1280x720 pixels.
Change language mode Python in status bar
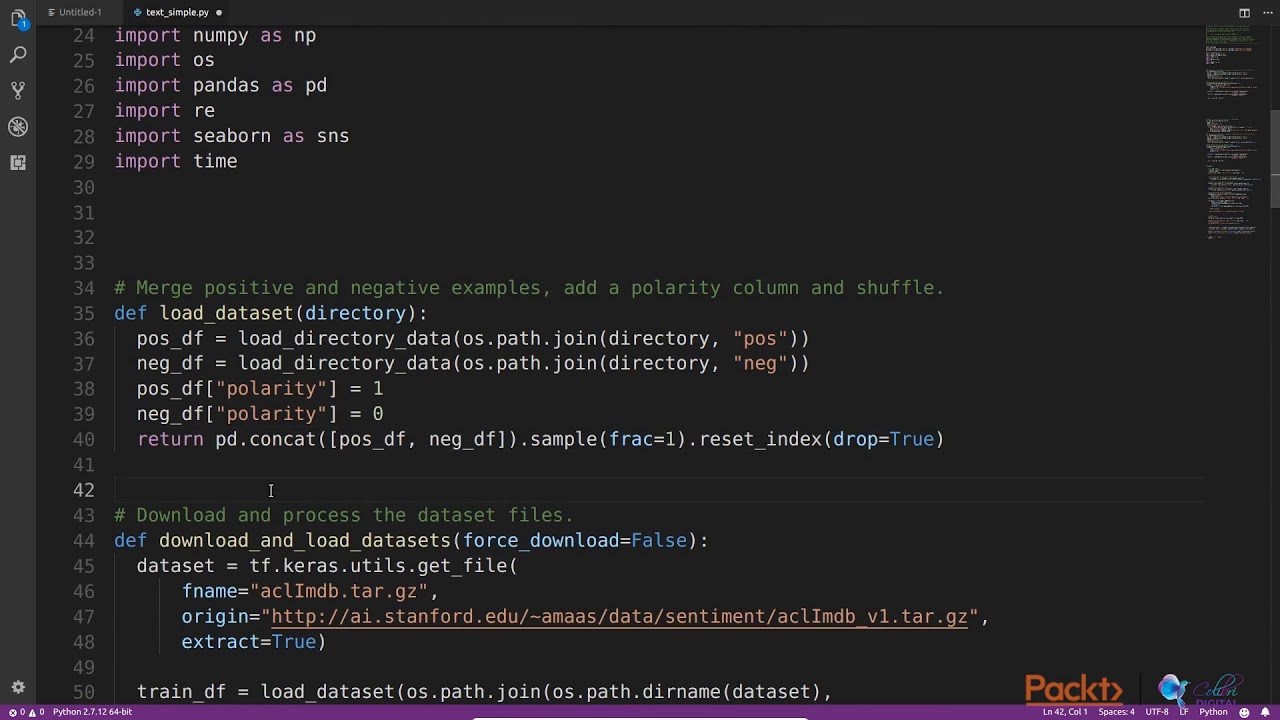tap(1212, 712)
